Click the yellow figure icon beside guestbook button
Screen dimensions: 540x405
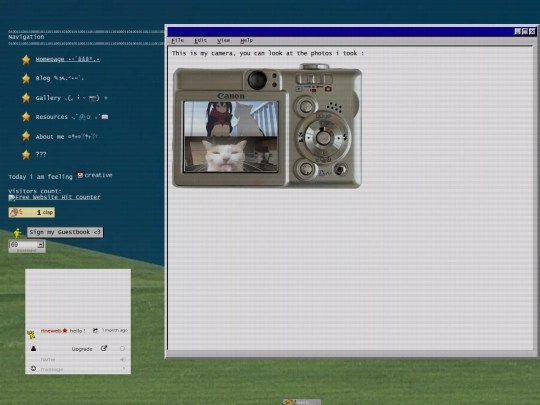[x=17, y=233]
